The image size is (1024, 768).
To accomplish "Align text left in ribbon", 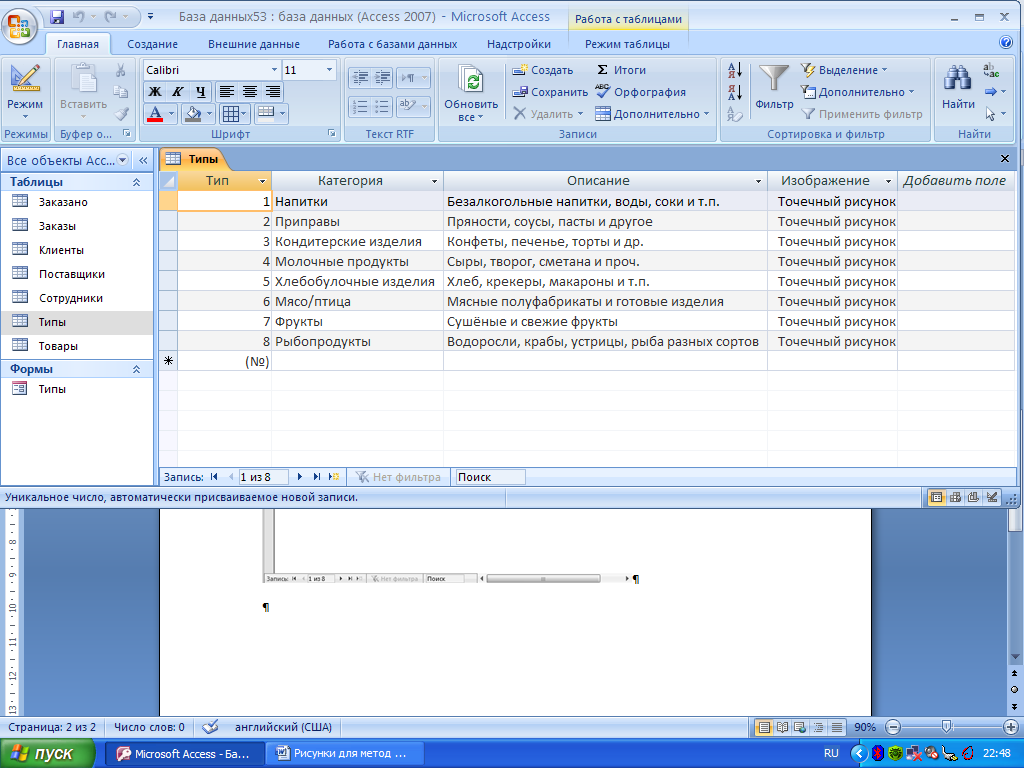I will [227, 91].
